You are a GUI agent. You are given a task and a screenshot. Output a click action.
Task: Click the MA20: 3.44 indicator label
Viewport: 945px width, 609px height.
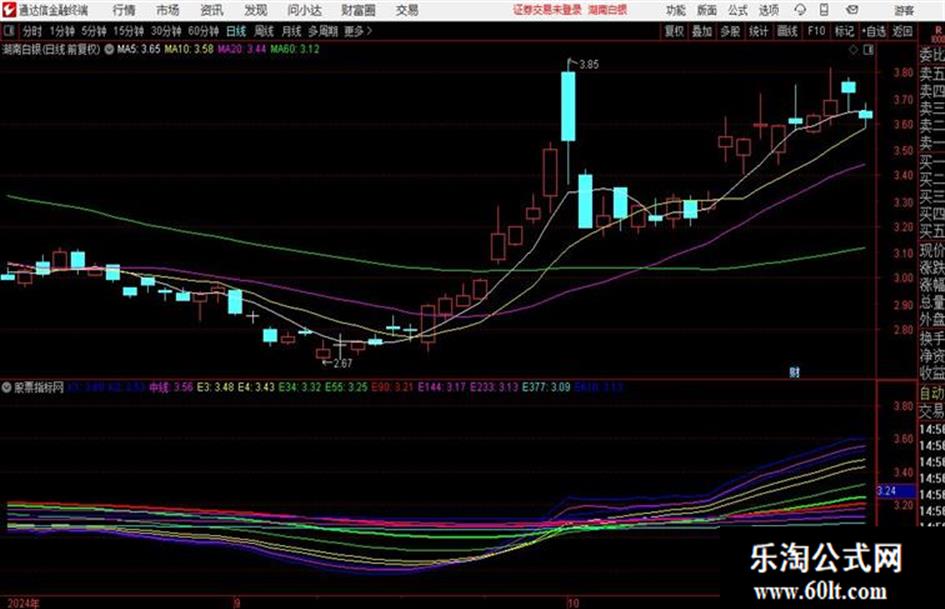click(x=242, y=49)
